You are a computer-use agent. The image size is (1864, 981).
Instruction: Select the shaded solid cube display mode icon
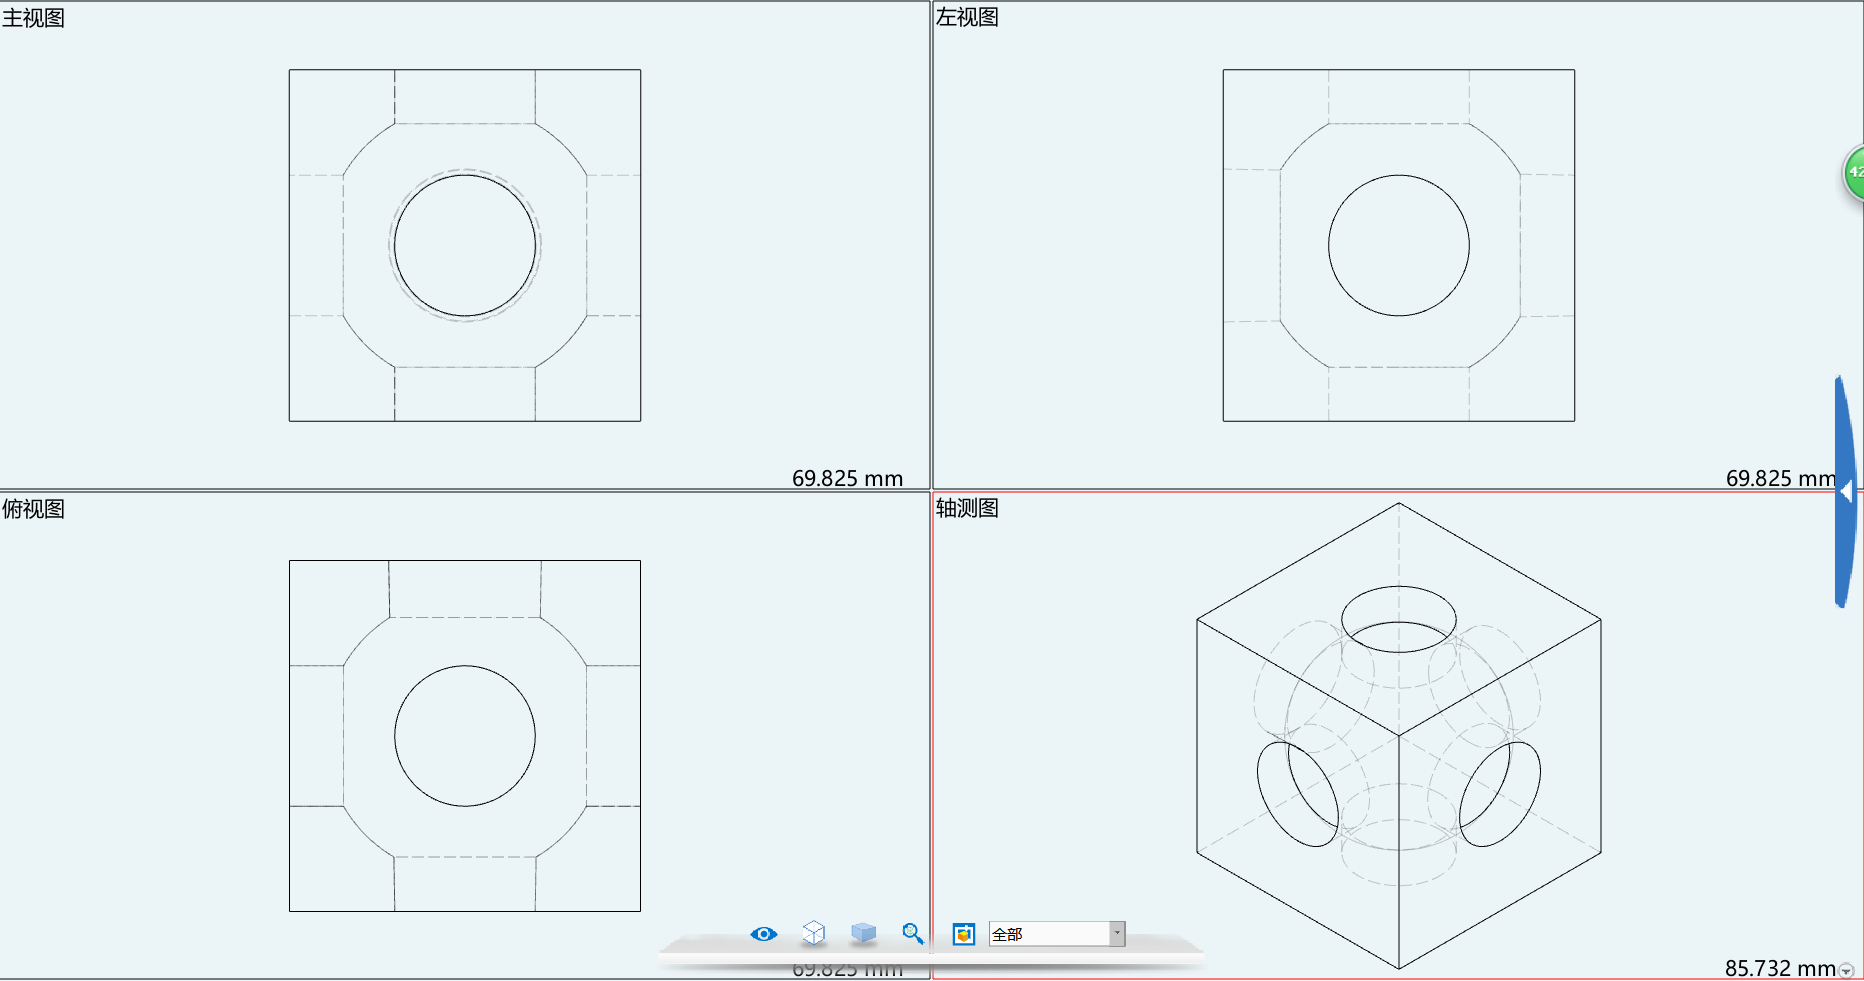point(863,933)
